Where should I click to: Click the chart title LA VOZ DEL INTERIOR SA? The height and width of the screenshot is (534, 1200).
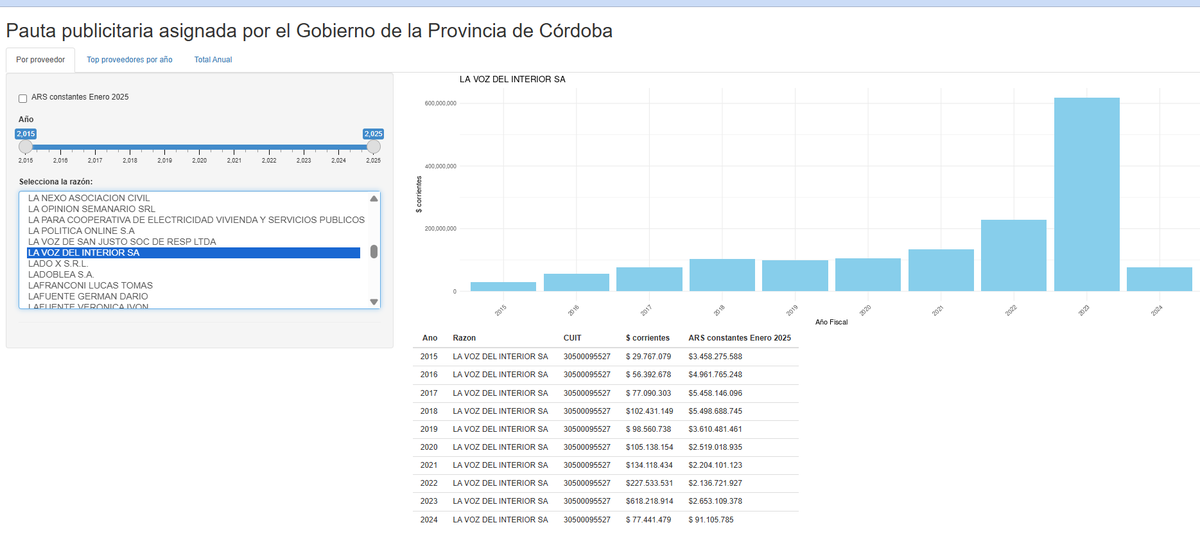(x=513, y=79)
